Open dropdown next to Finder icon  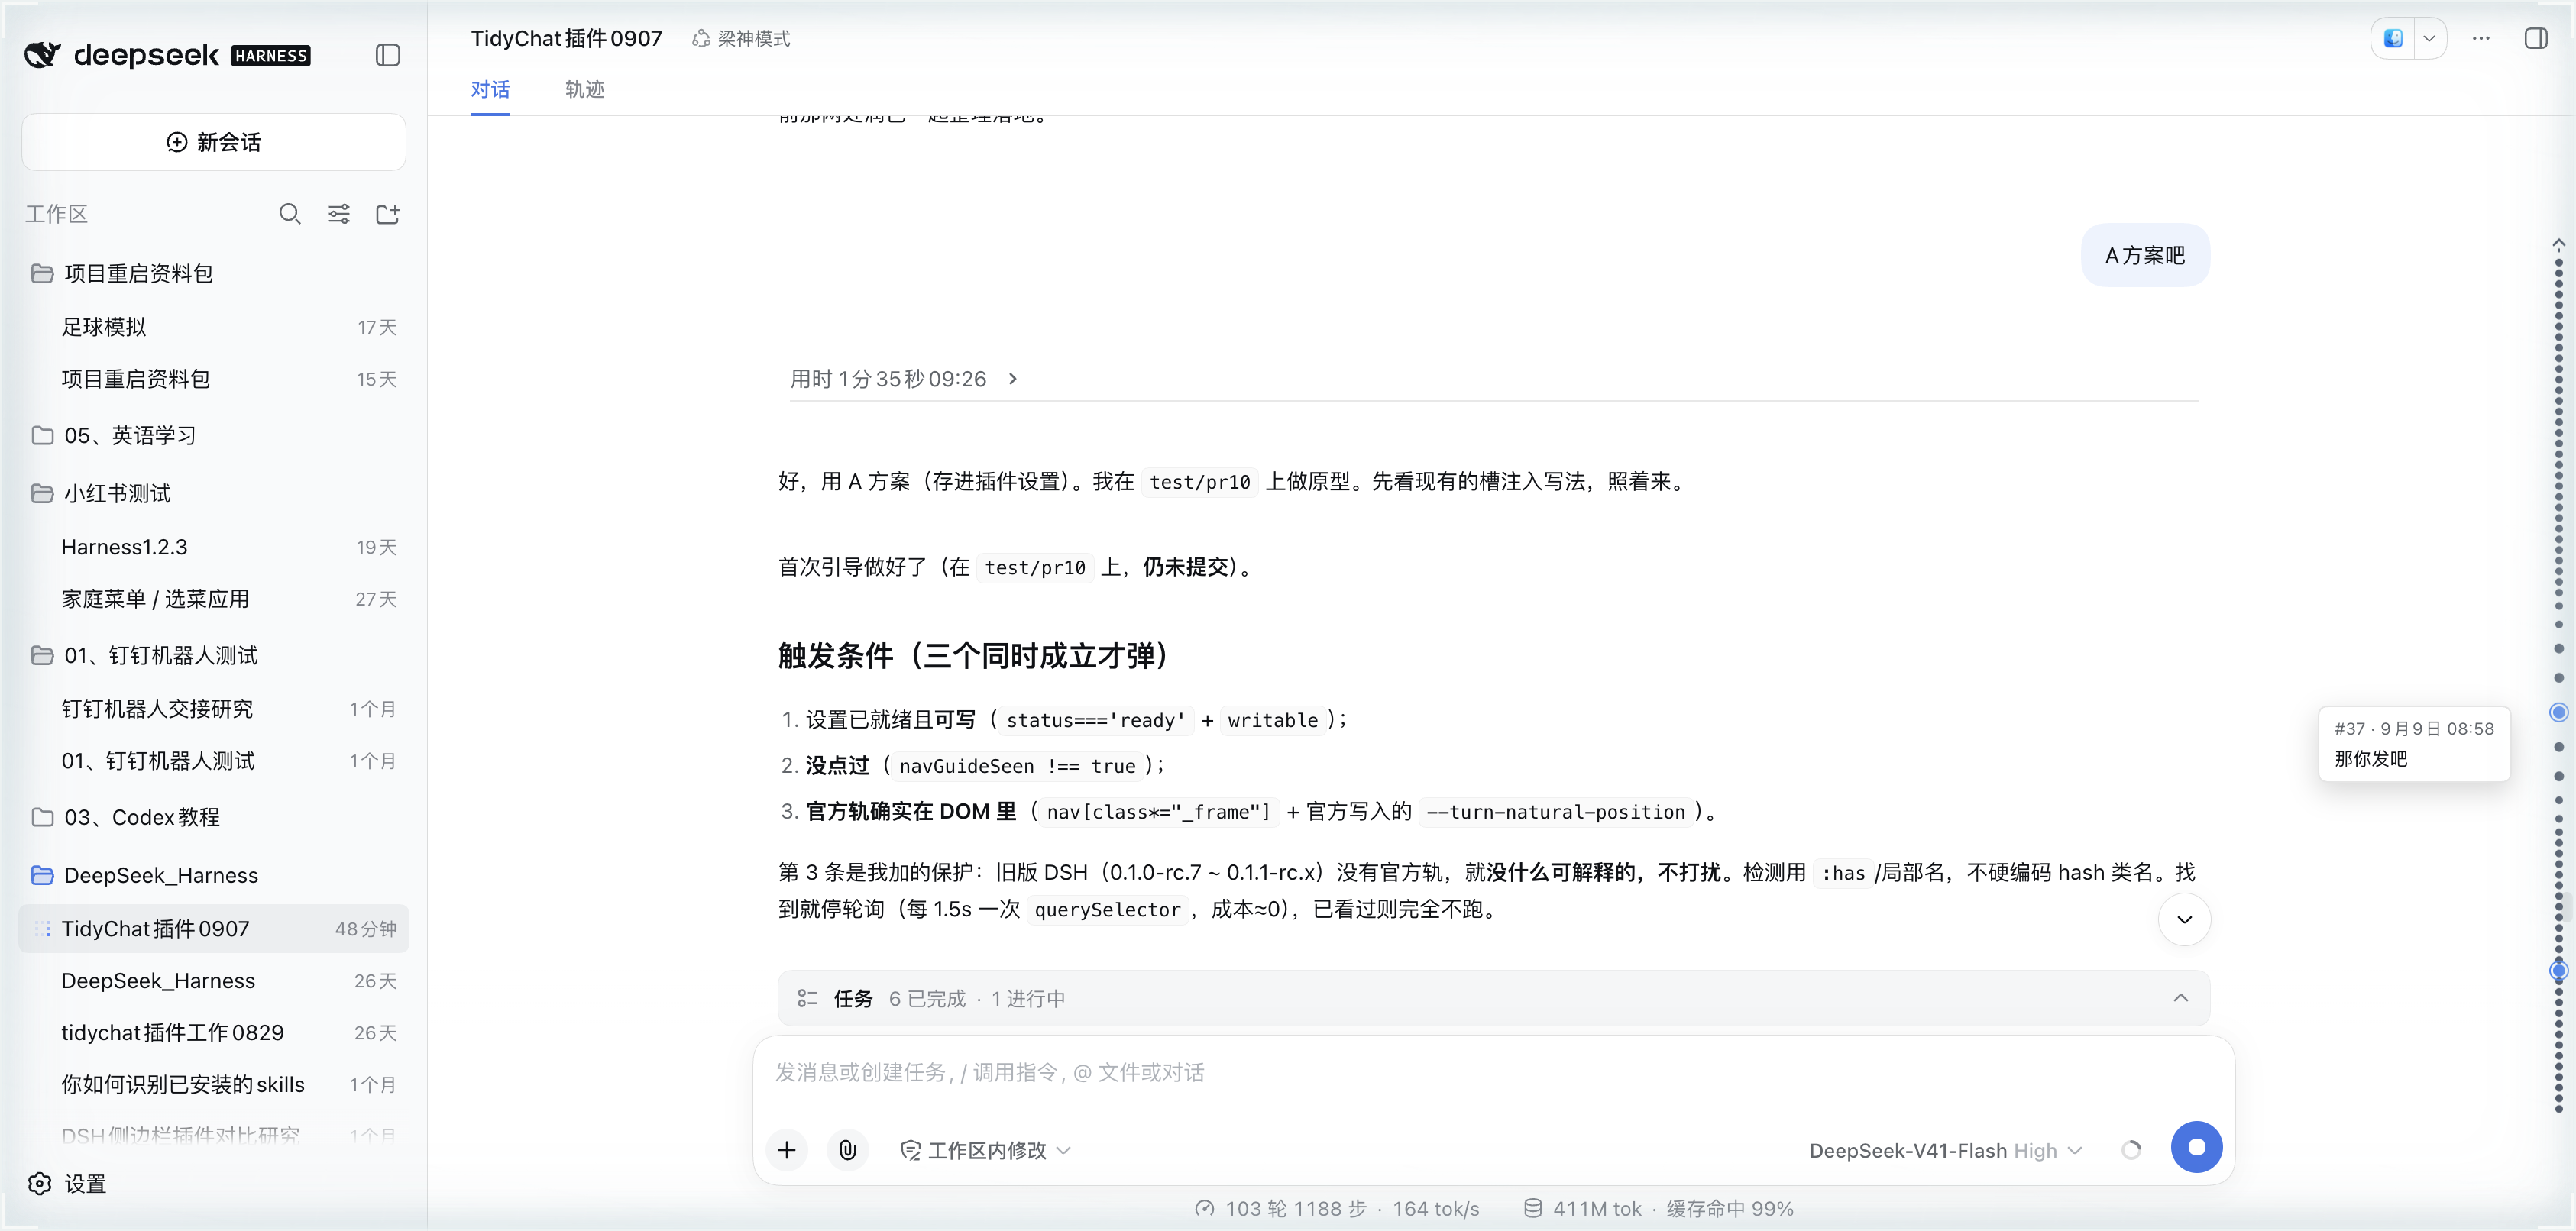[x=2429, y=38]
